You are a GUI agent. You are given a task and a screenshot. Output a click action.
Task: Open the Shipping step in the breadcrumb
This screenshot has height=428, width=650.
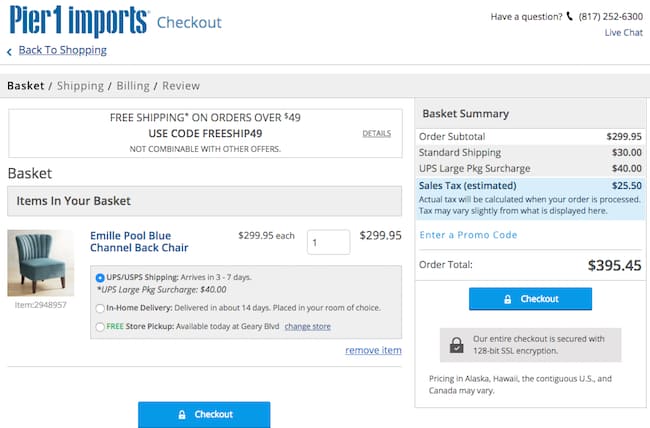[x=80, y=86]
